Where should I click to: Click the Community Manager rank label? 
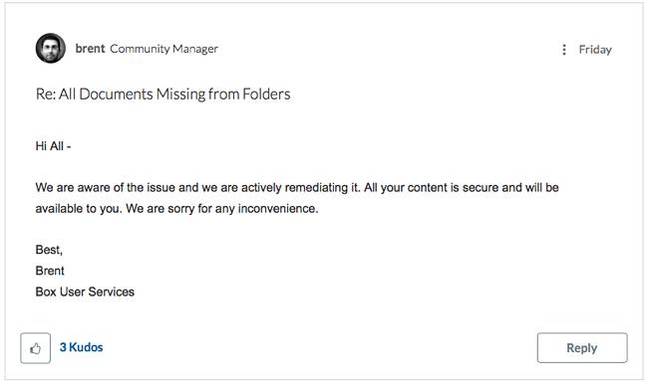pyautogui.click(x=164, y=49)
